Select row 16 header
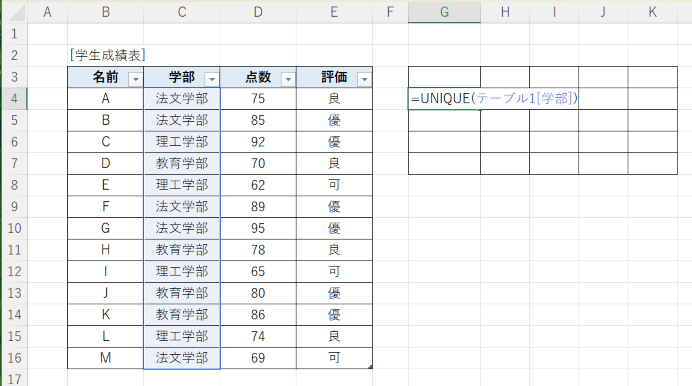Screen dimensions: 692x386 pyautogui.click(x=15, y=358)
